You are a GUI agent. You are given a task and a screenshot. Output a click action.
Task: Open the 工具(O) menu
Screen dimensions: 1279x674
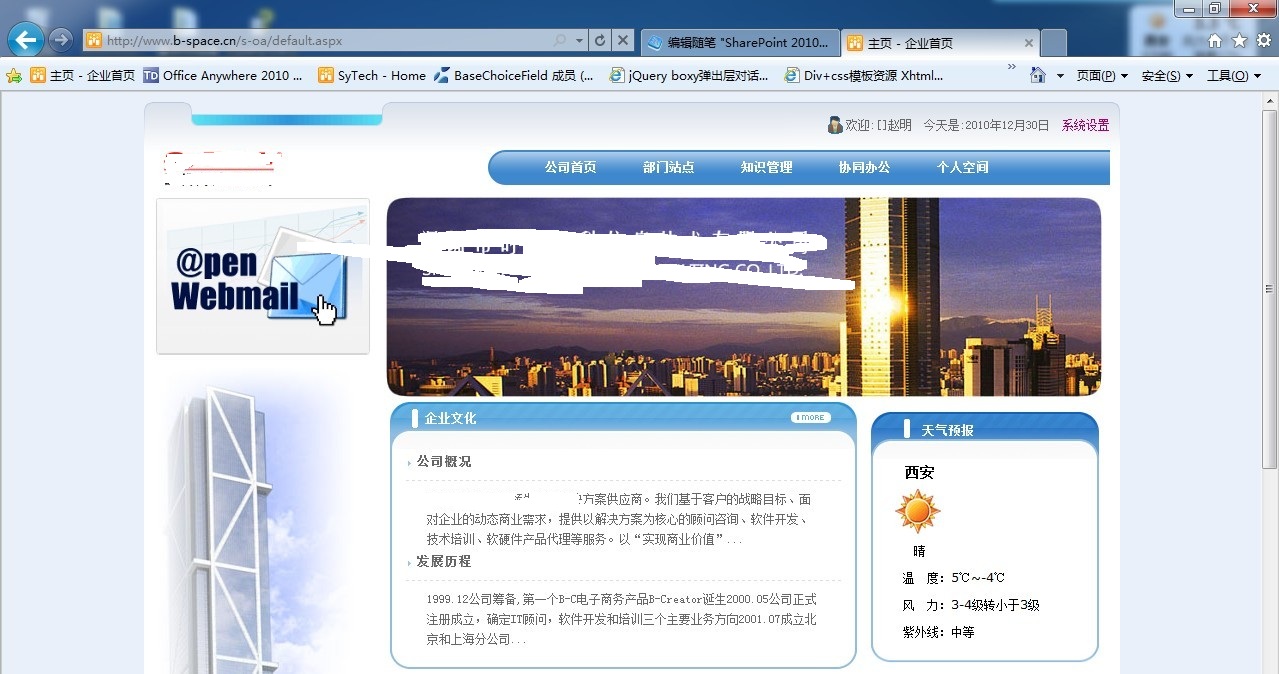(x=1234, y=76)
